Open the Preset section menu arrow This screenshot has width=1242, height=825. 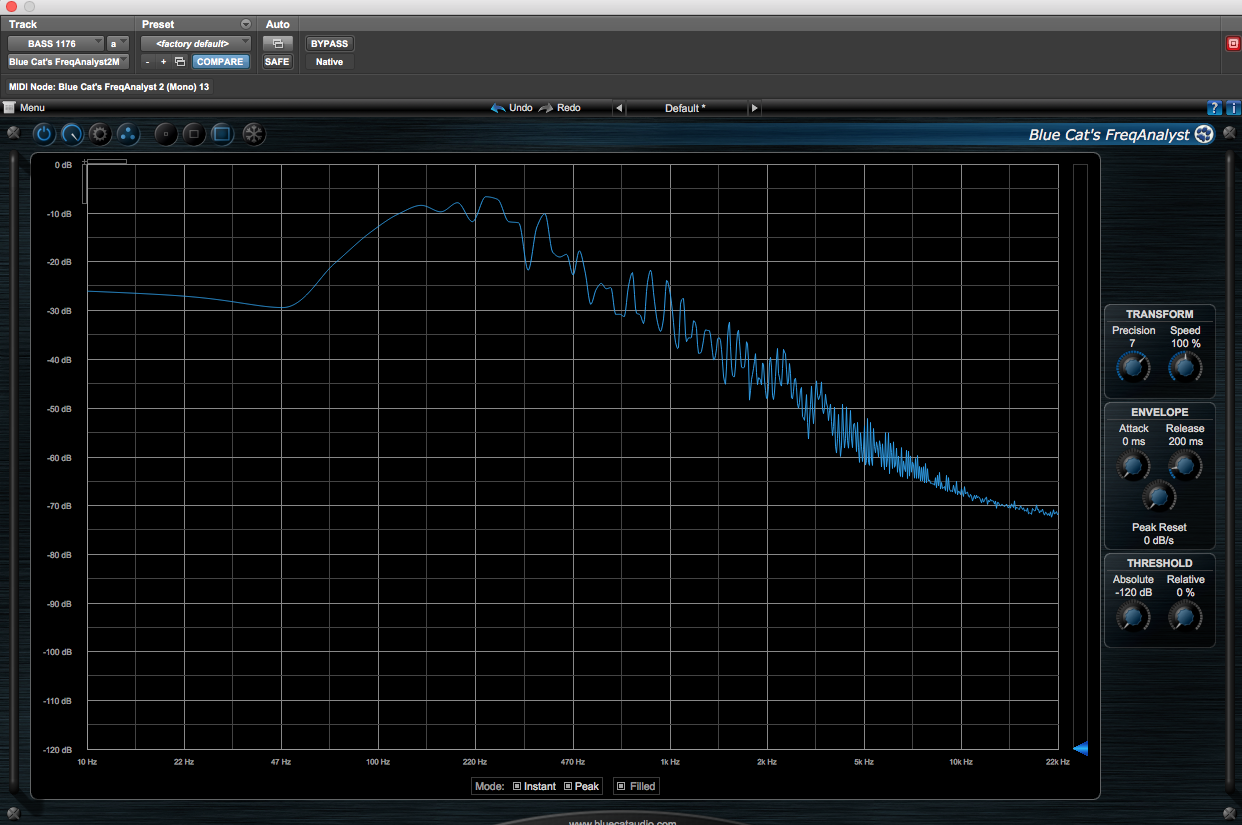246,24
